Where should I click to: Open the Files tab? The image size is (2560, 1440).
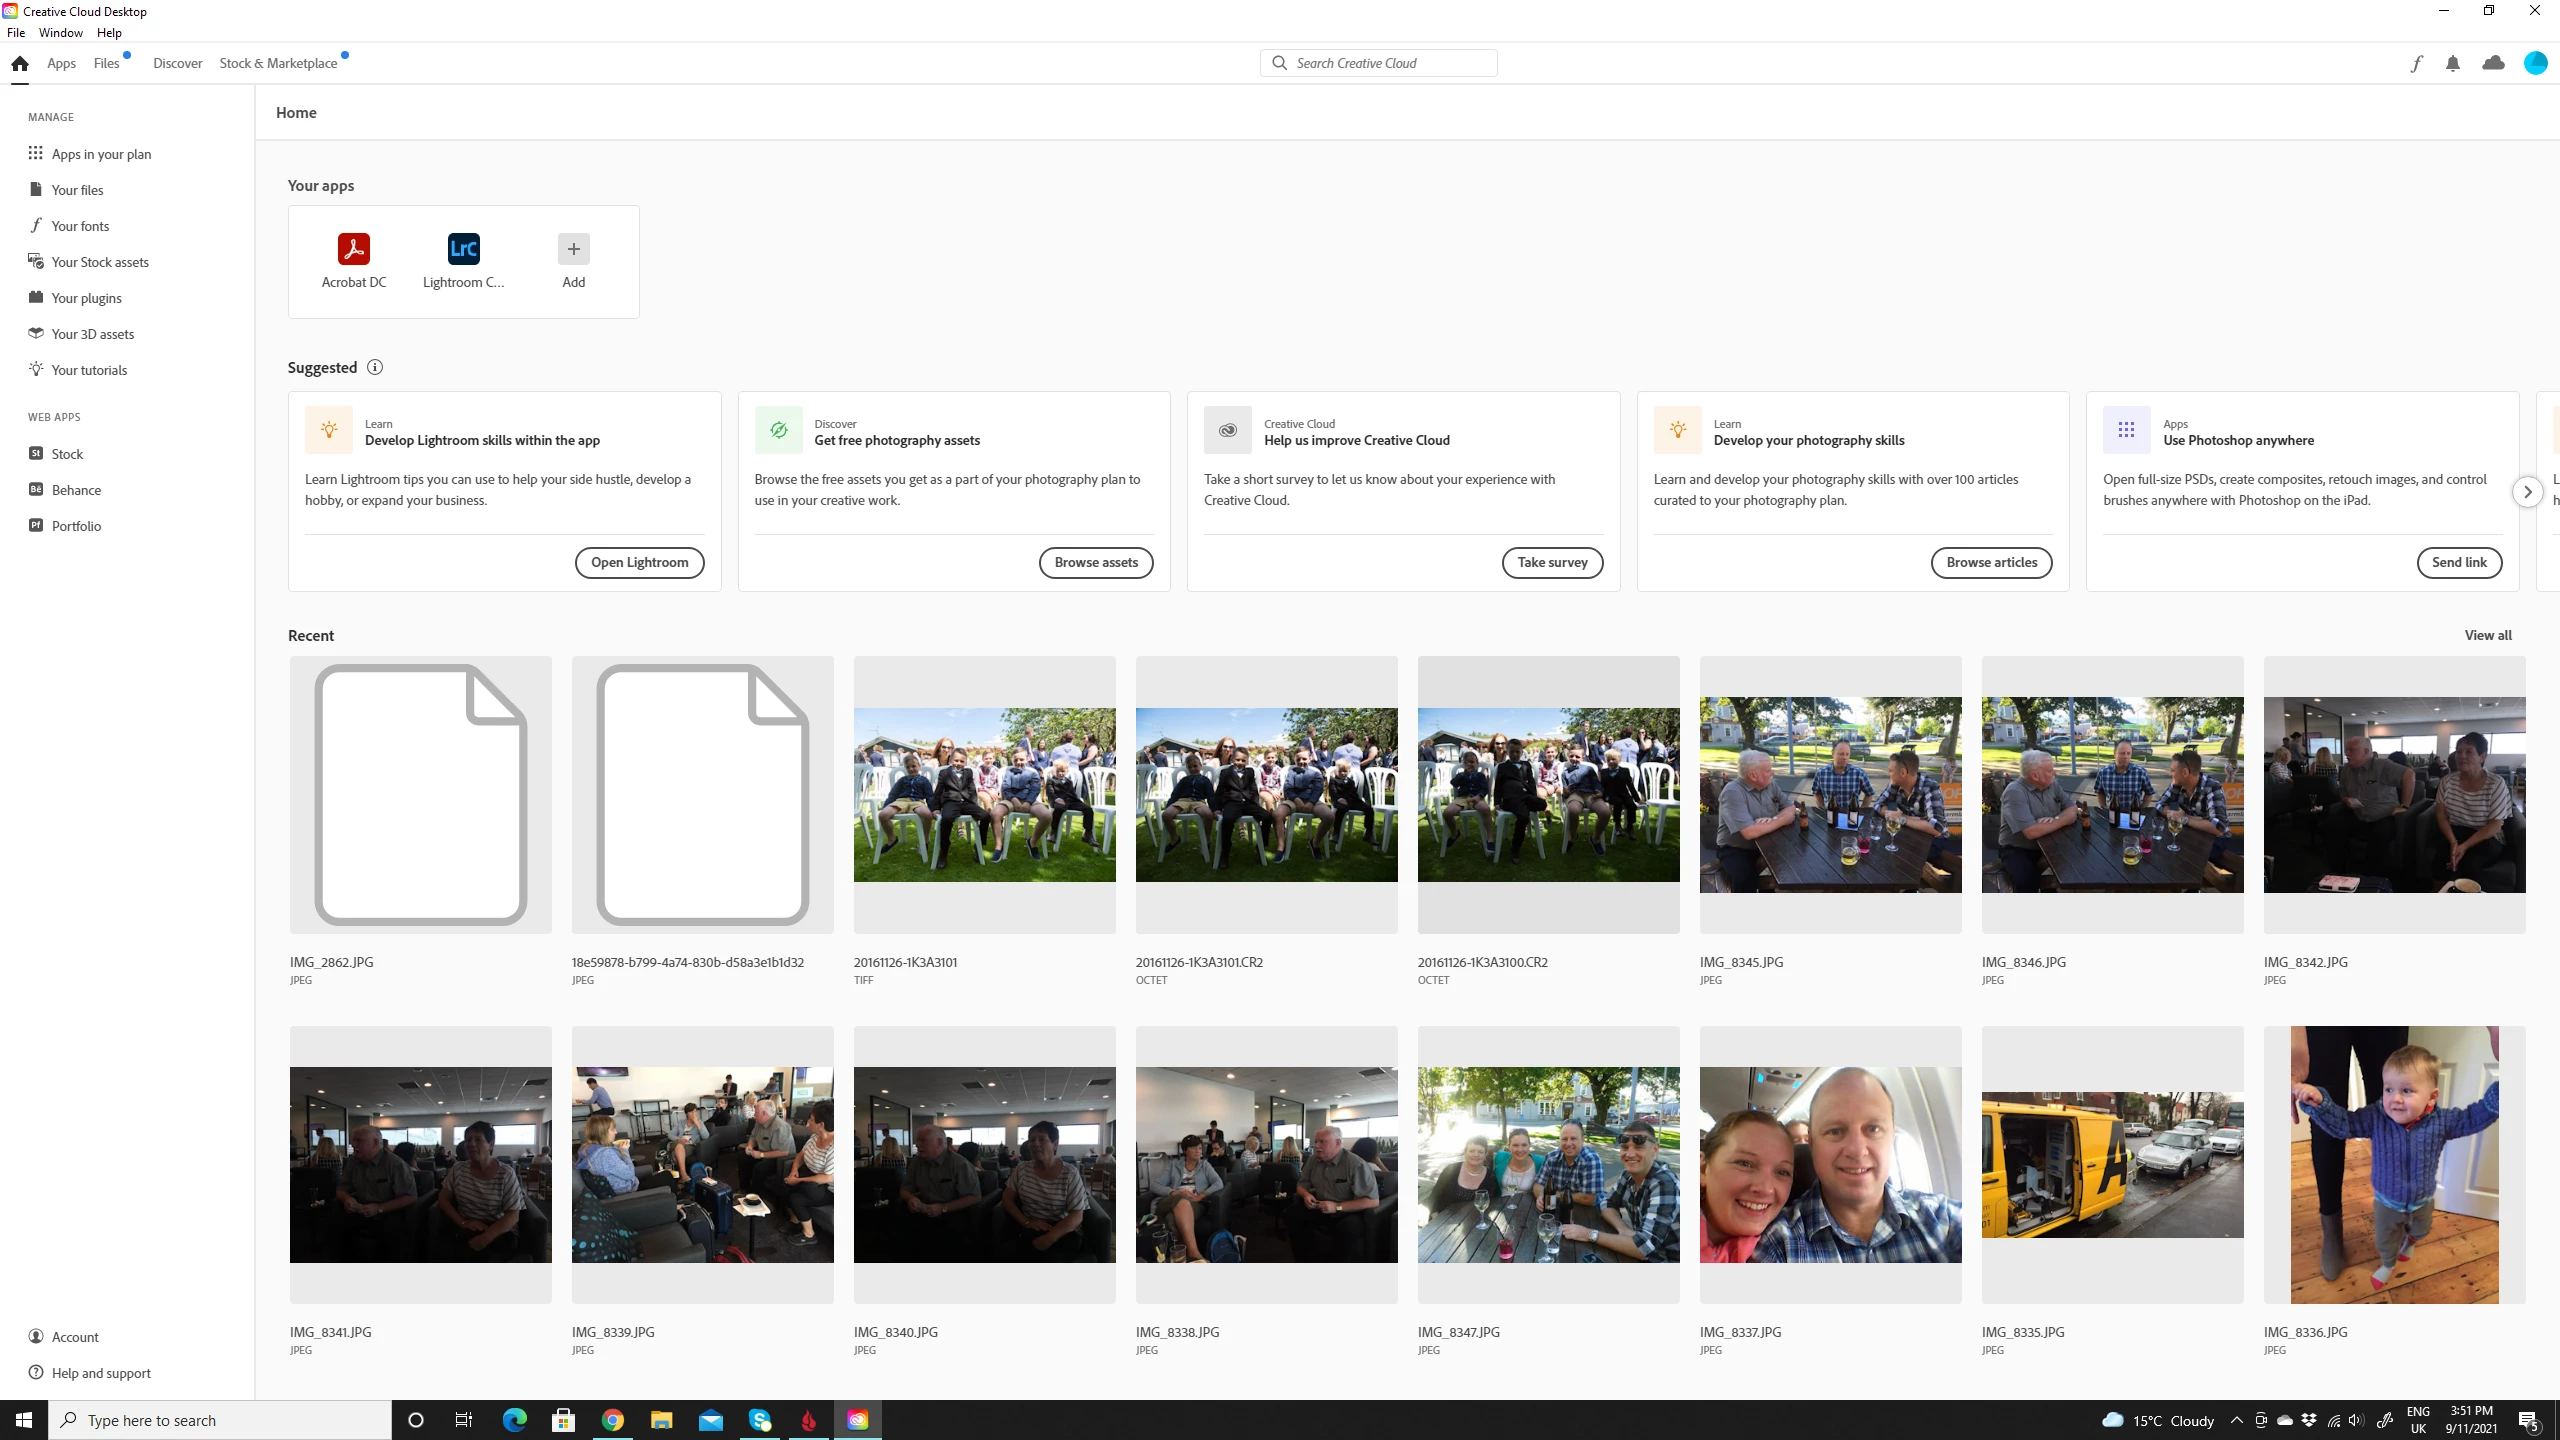[107, 63]
